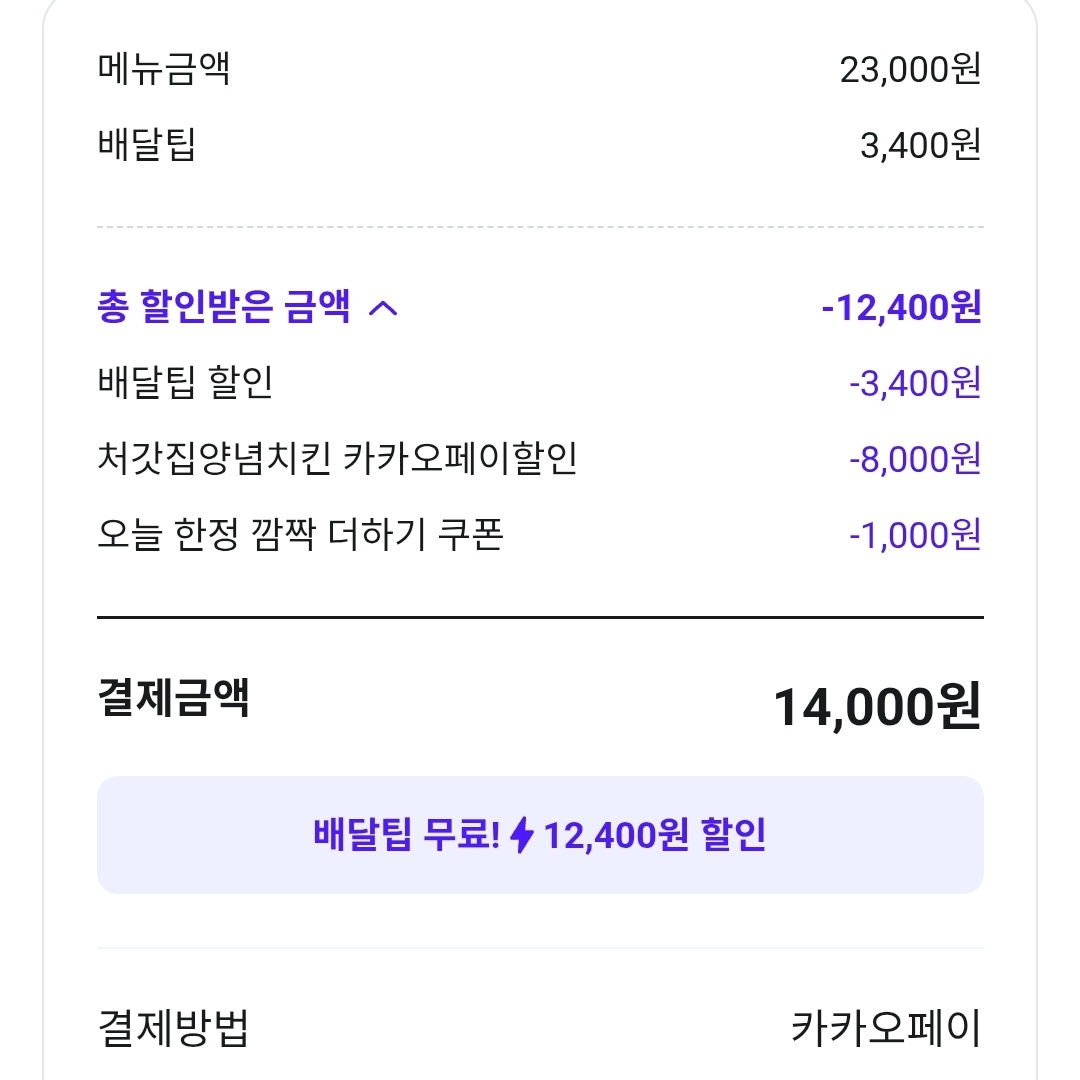Click the 메뉴금액 label
This screenshot has height=1080, width=1080.
[x=164, y=70]
